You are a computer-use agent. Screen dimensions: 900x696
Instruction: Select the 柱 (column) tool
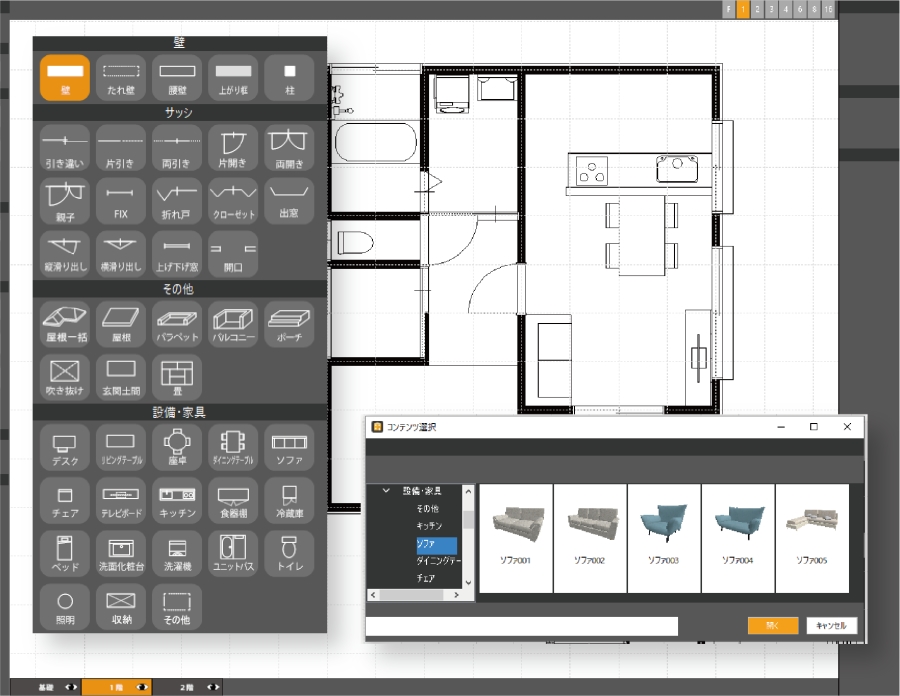[x=289, y=77]
